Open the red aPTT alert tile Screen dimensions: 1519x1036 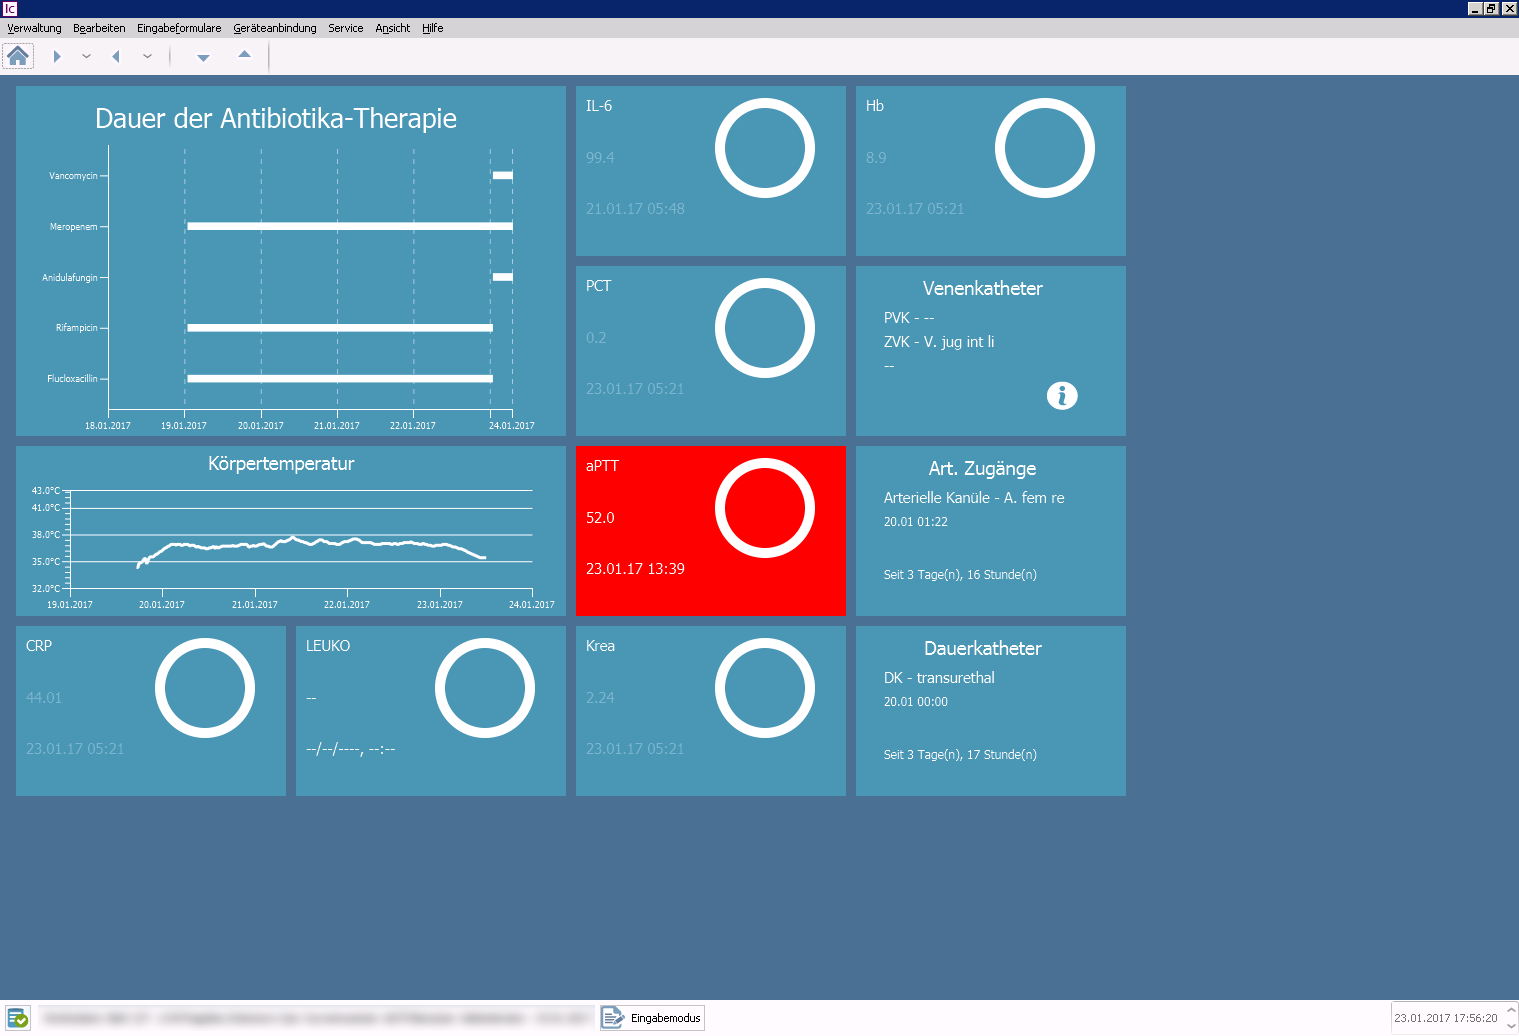710,530
